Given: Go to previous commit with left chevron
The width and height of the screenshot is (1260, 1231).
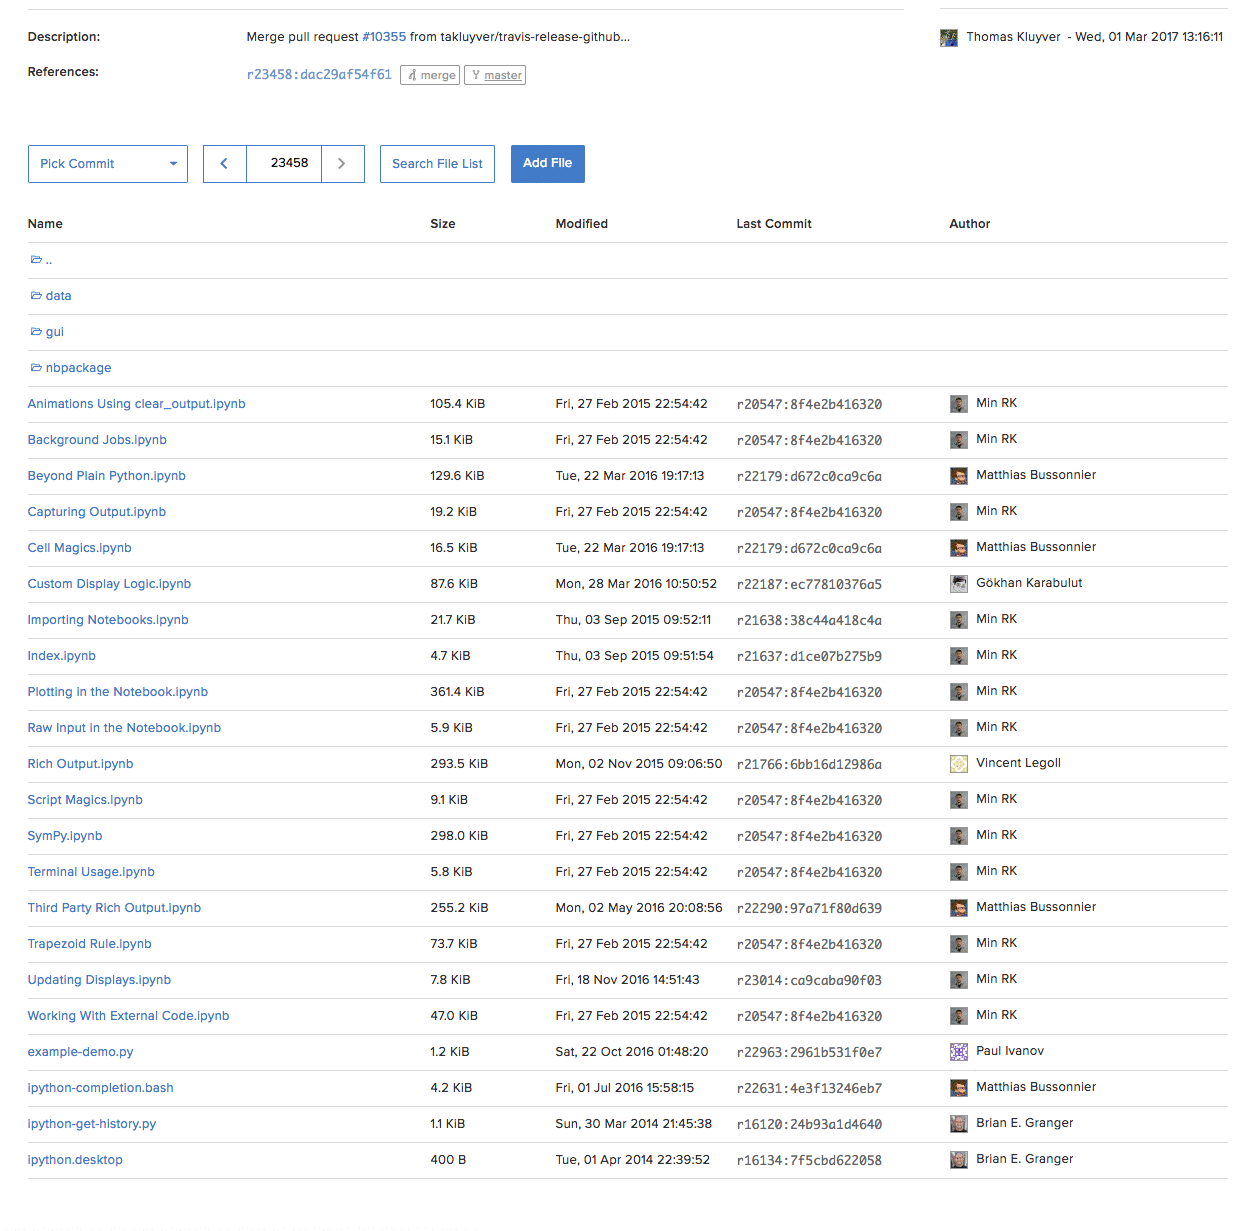Looking at the screenshot, I should coord(224,164).
